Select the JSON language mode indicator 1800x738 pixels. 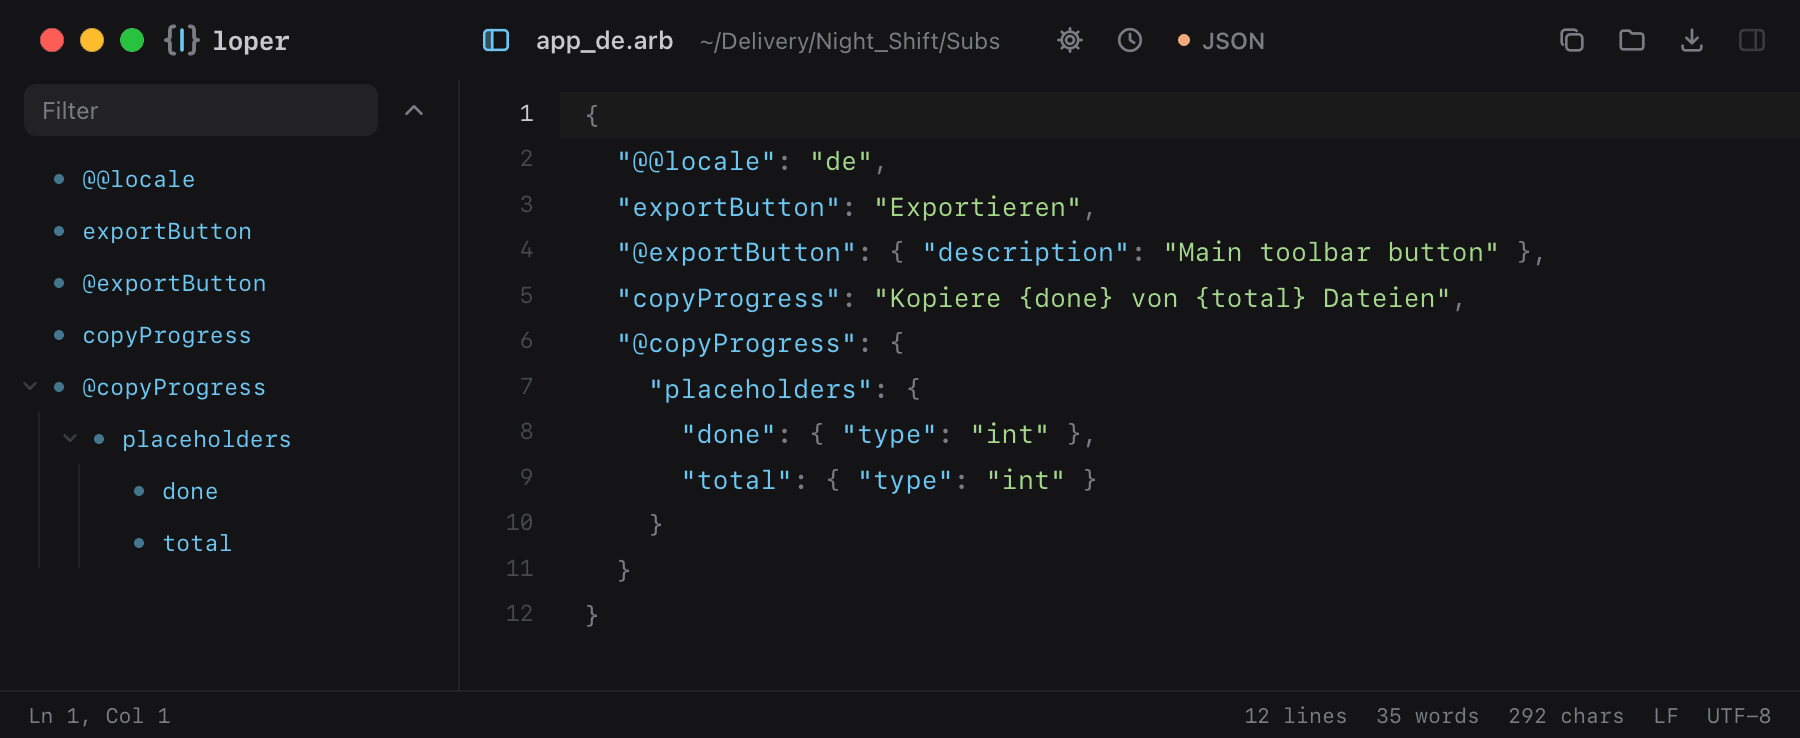click(1221, 41)
